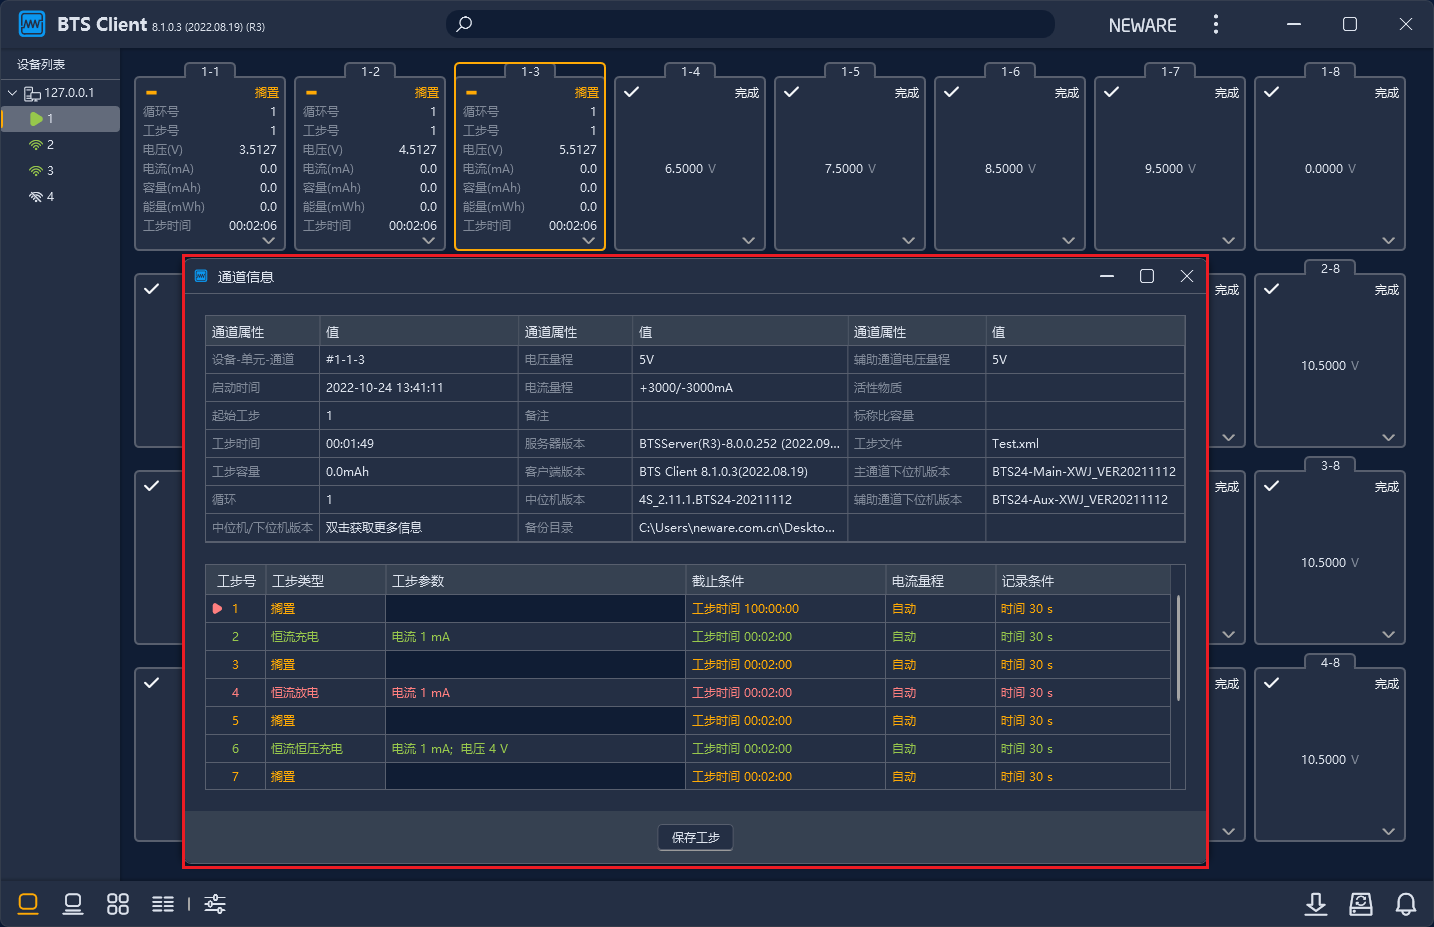The image size is (1434, 927).
Task: Click the three-dot menu beside NEWARE
Action: click(x=1216, y=24)
